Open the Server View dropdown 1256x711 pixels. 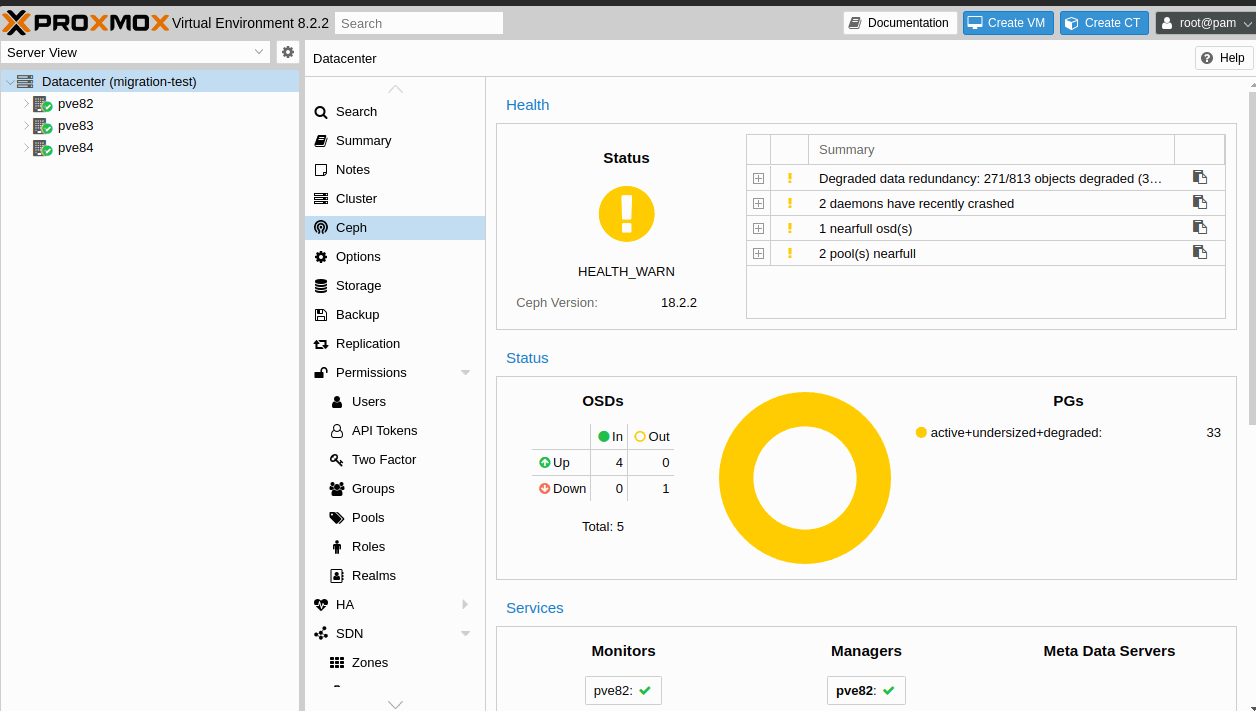pyautogui.click(x=259, y=52)
